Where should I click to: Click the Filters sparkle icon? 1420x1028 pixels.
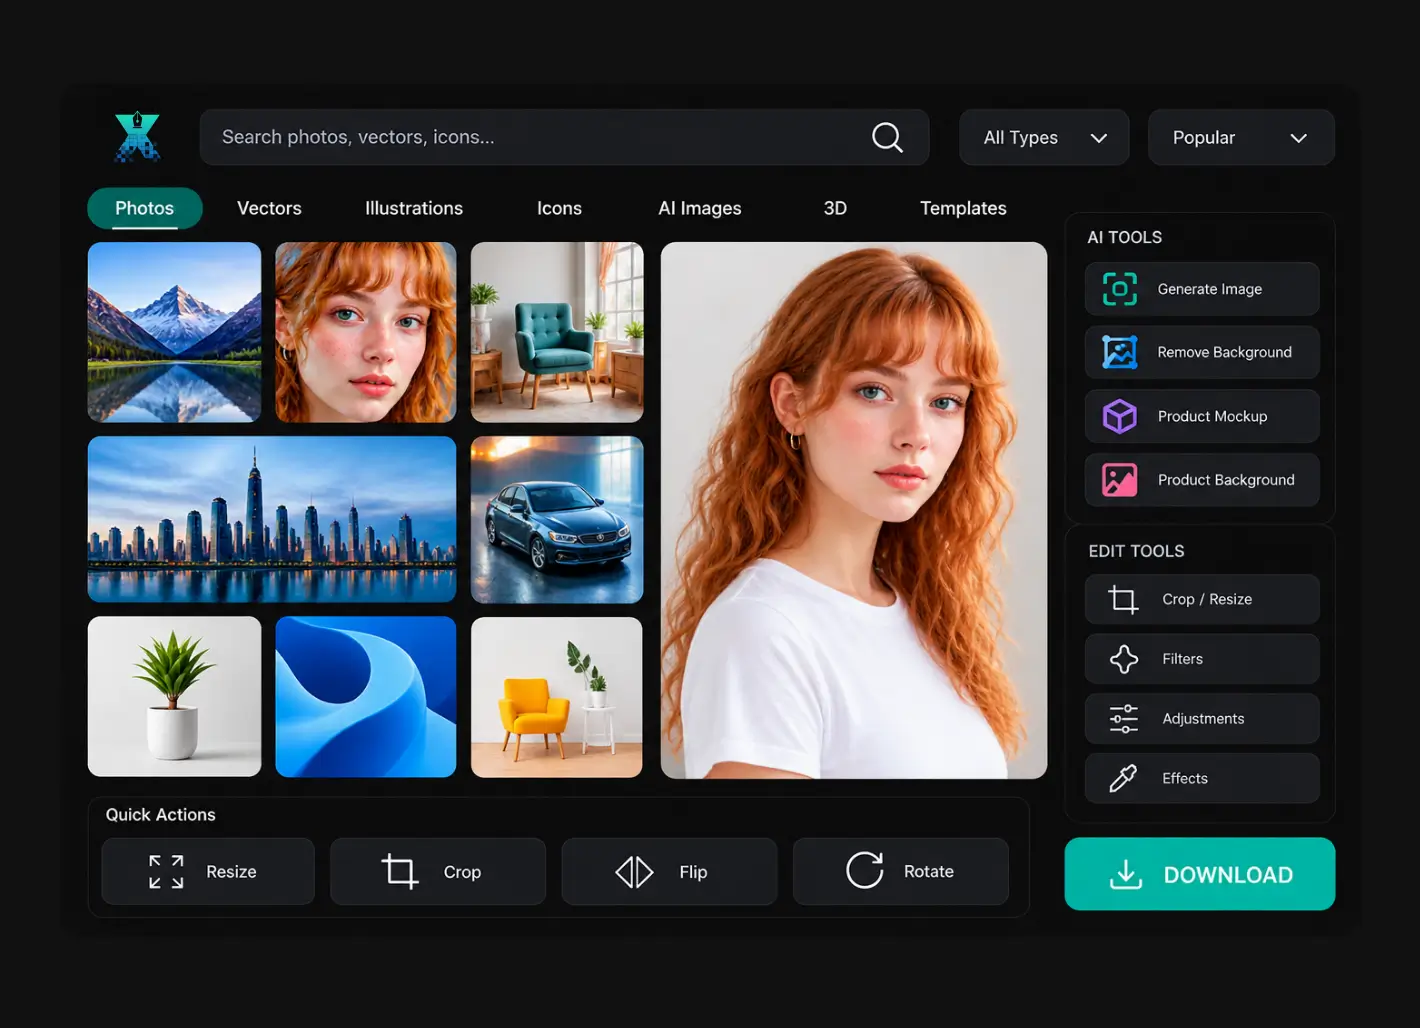(1124, 659)
